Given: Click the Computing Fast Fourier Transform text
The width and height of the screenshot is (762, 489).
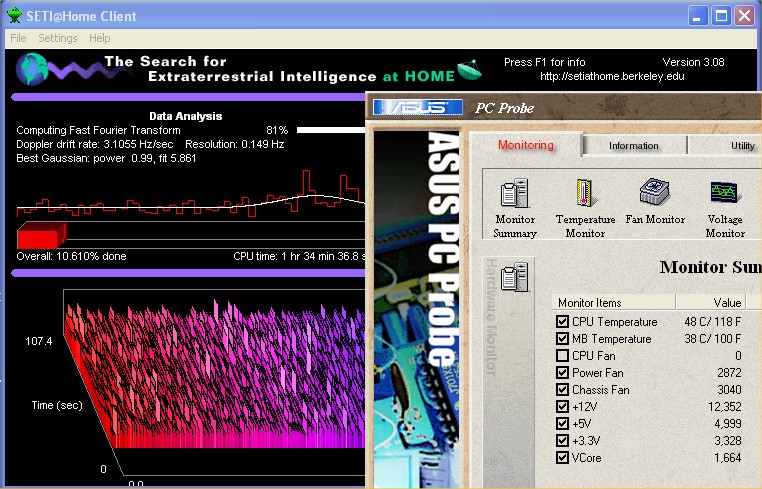Looking at the screenshot, I should click(x=98, y=130).
